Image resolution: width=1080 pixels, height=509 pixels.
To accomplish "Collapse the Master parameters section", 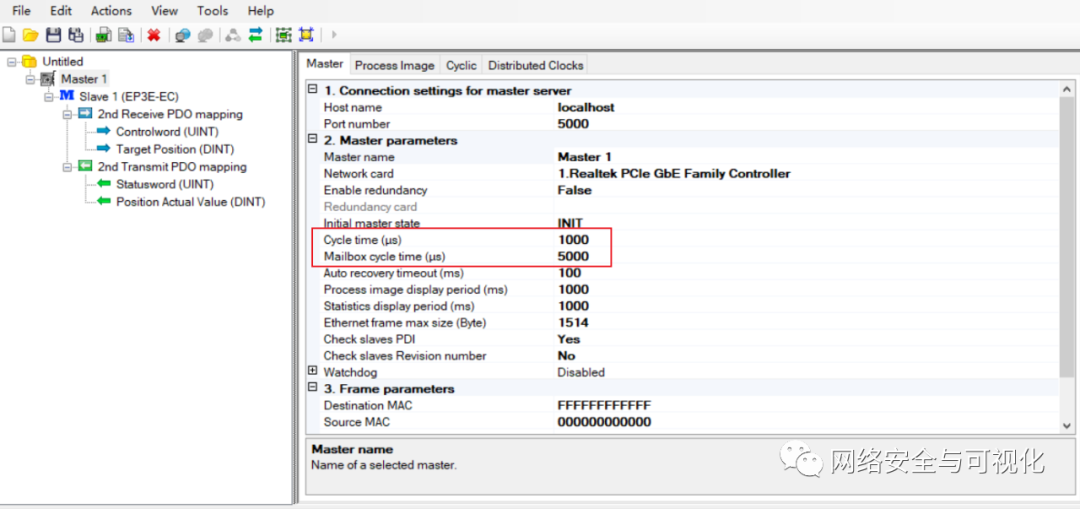I will (313, 140).
